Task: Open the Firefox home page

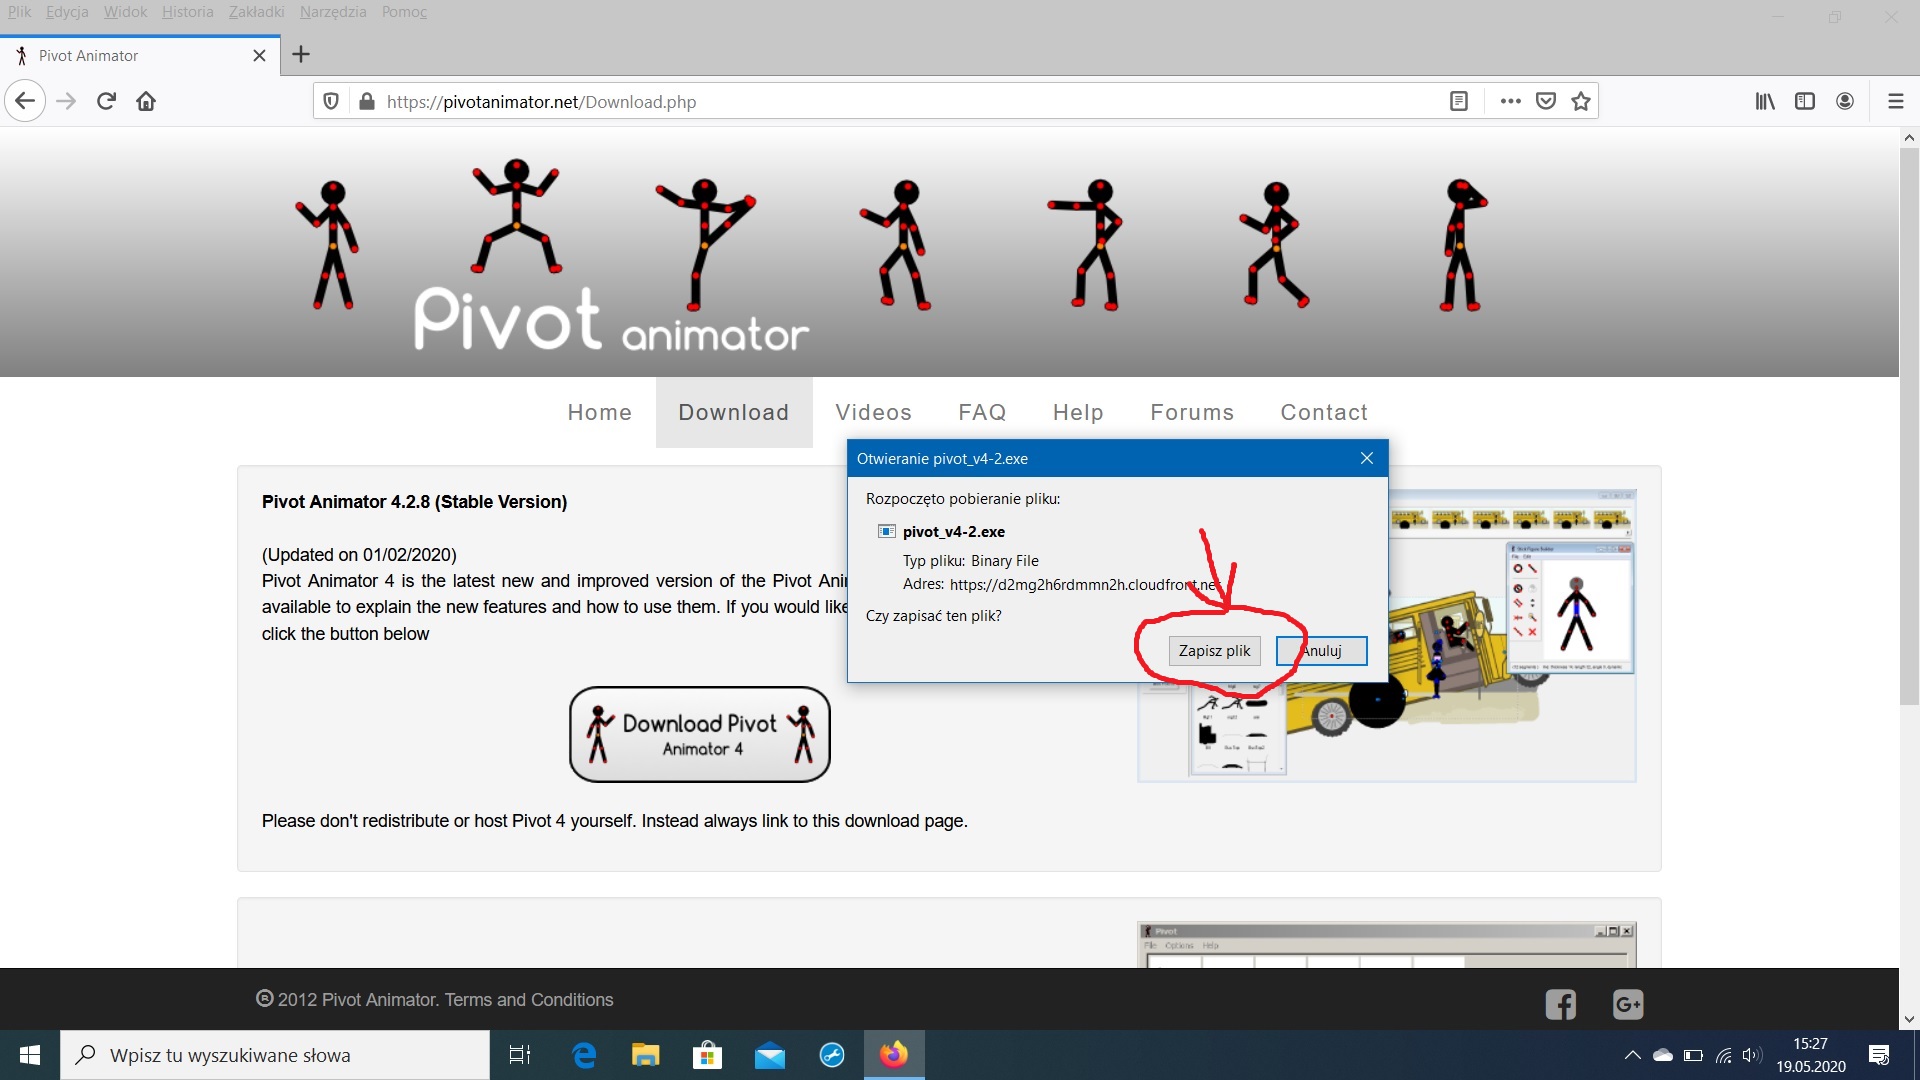Action: click(146, 101)
